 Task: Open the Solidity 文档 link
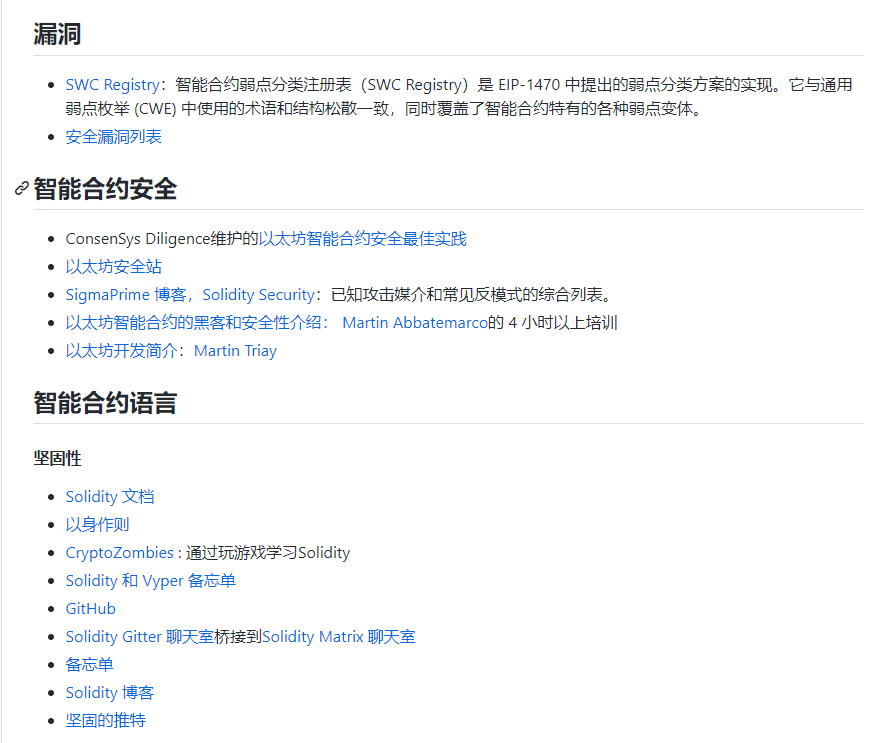coord(110,497)
